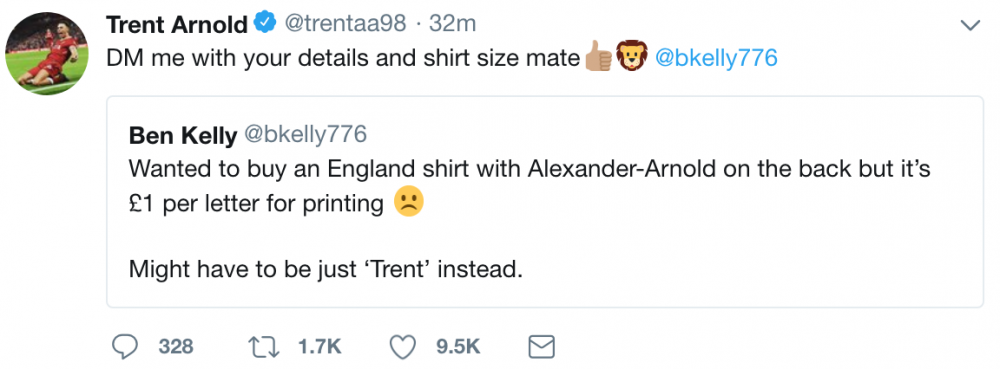Click the grey @bkelly776 handle in quote

tap(305, 134)
